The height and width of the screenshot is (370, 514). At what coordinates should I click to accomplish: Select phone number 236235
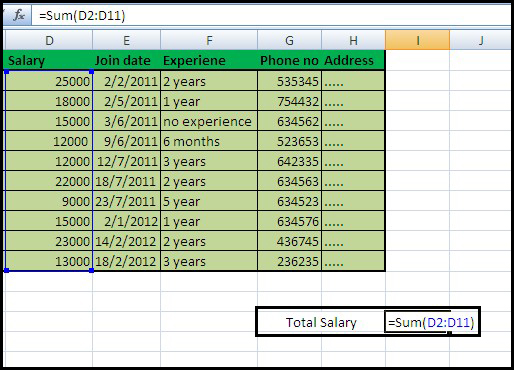click(289, 261)
